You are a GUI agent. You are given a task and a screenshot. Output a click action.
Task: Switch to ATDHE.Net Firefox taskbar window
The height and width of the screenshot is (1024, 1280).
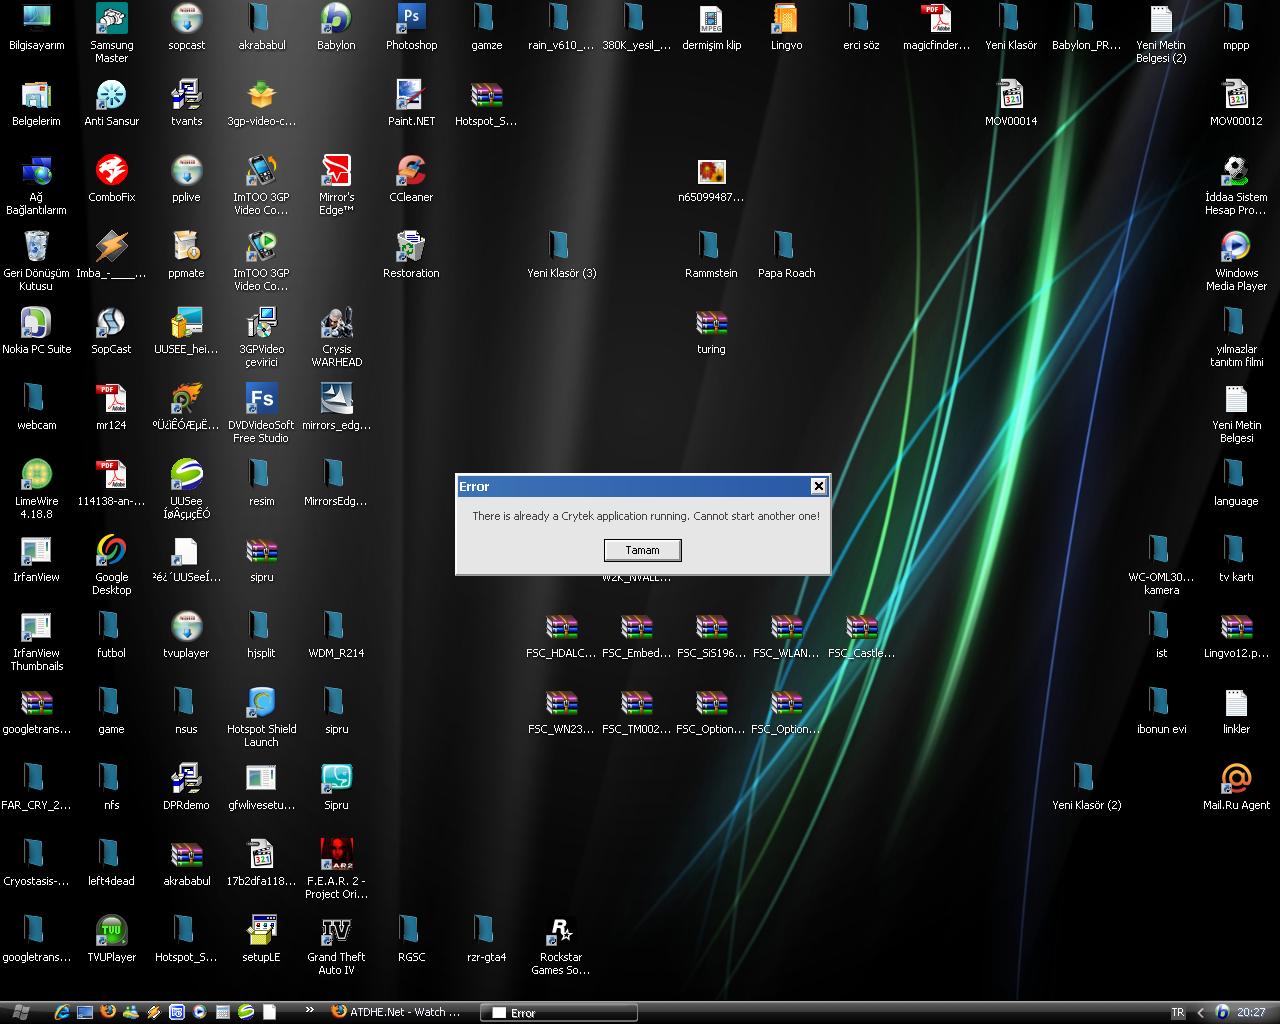396,1012
